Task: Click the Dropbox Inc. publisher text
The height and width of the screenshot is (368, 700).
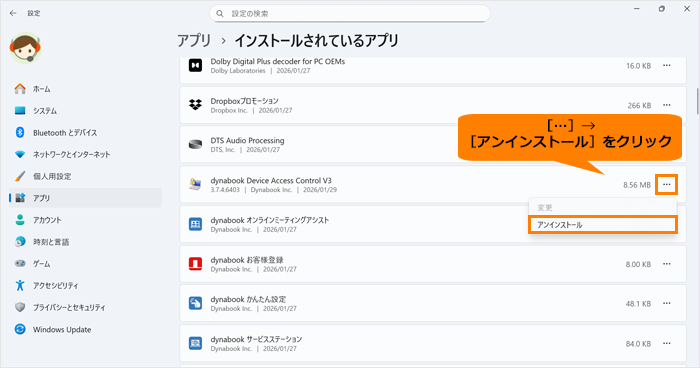Action: pyautogui.click(x=229, y=110)
